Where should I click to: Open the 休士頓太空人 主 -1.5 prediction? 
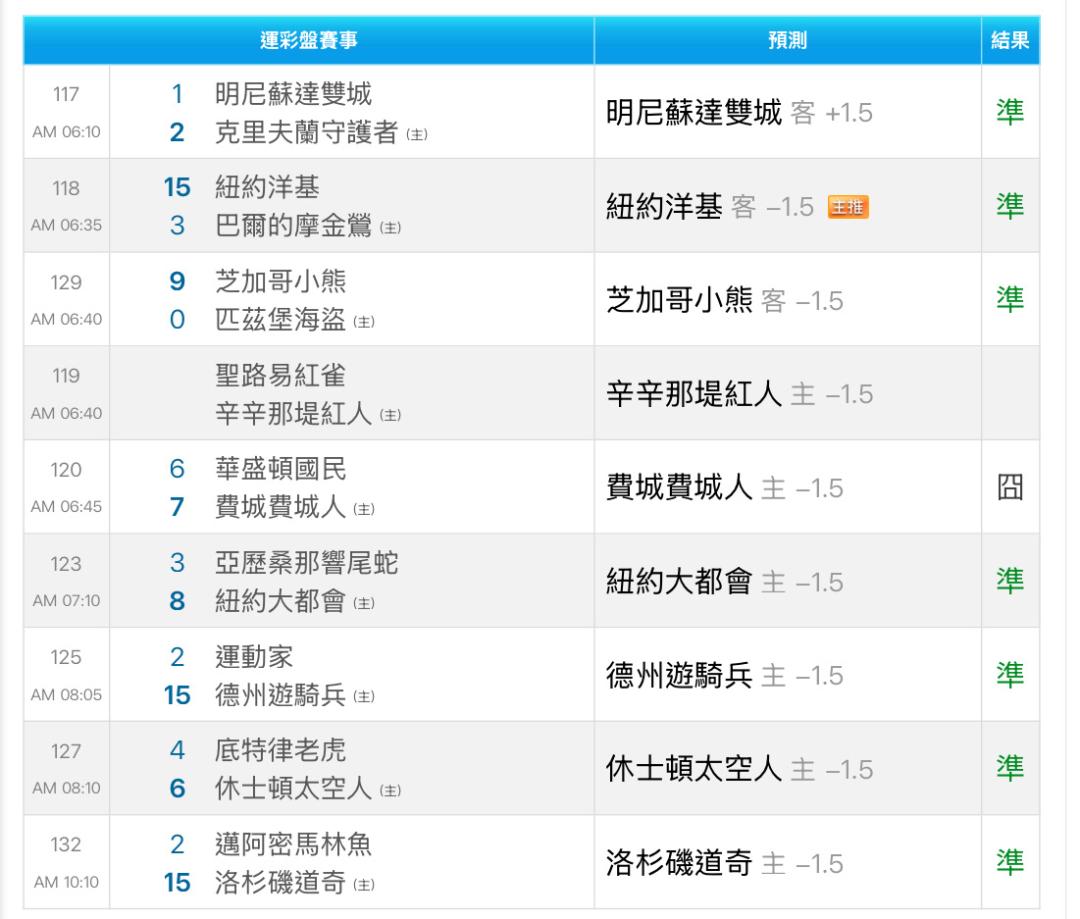(x=739, y=769)
